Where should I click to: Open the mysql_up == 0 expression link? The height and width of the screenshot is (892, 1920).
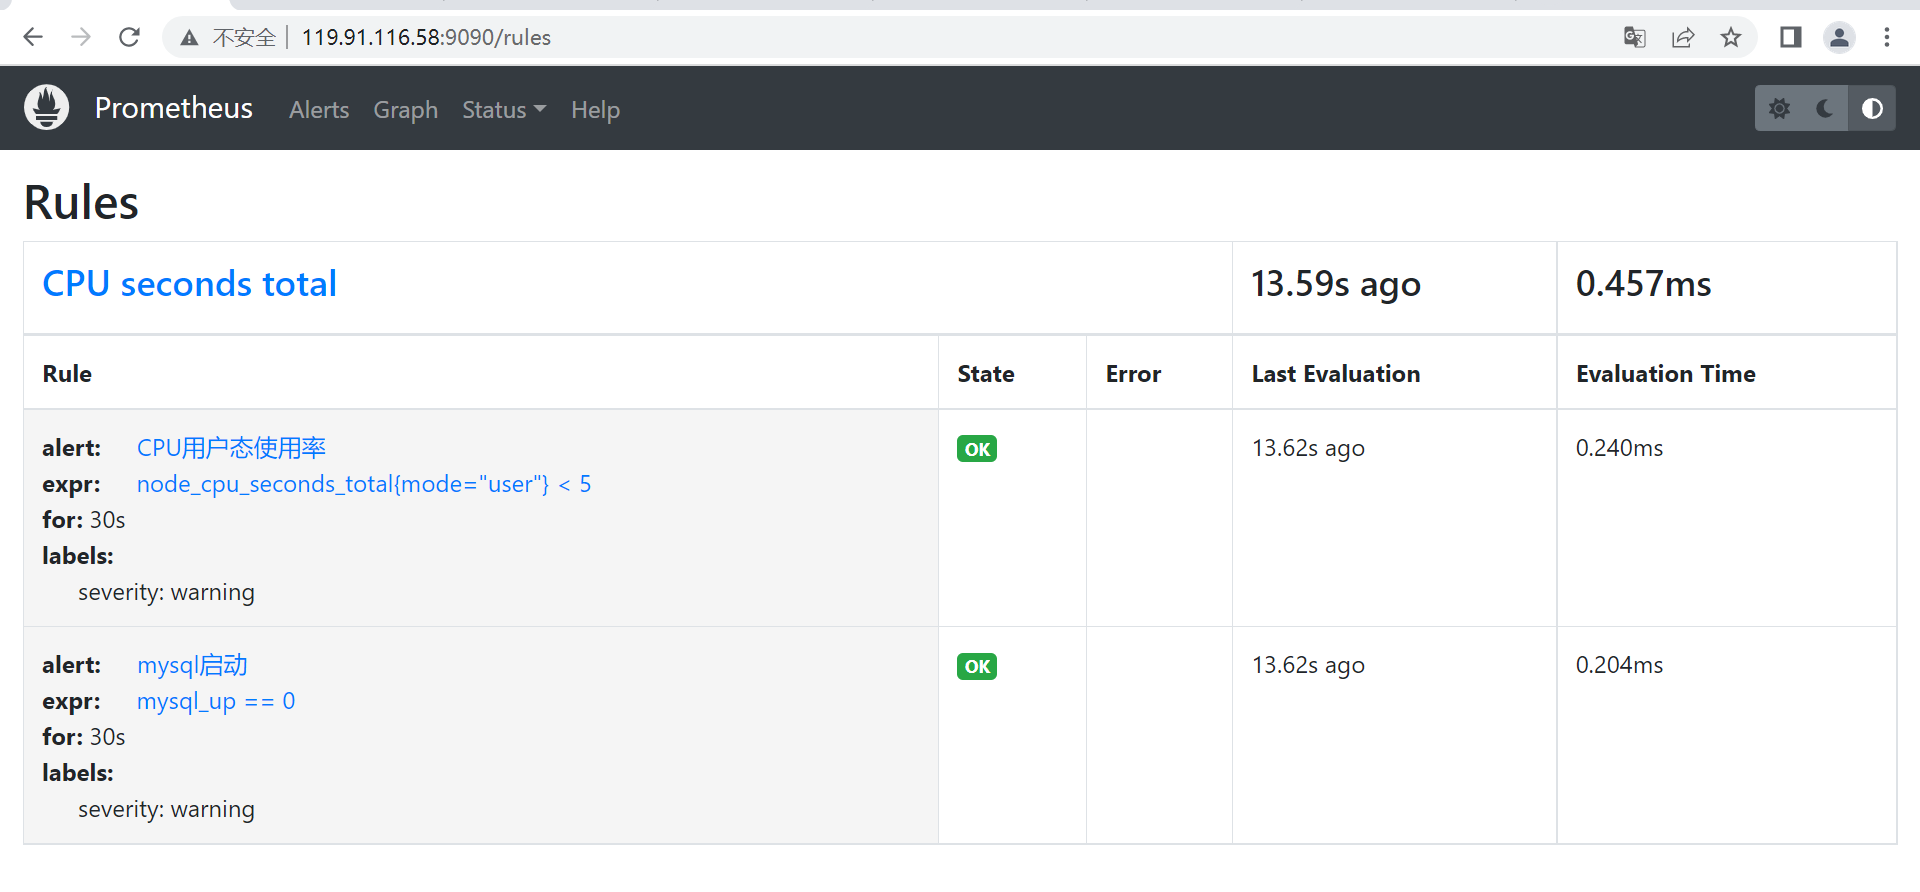216,701
